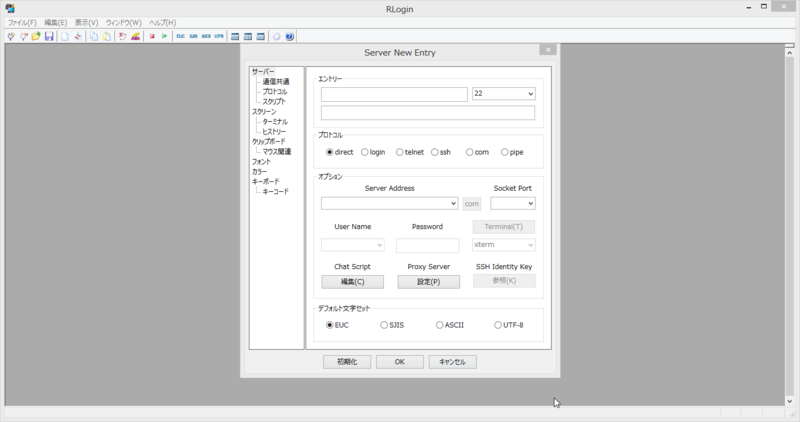The width and height of the screenshot is (800, 422).
Task: Open the 表示(V) menu
Action: coord(86,22)
